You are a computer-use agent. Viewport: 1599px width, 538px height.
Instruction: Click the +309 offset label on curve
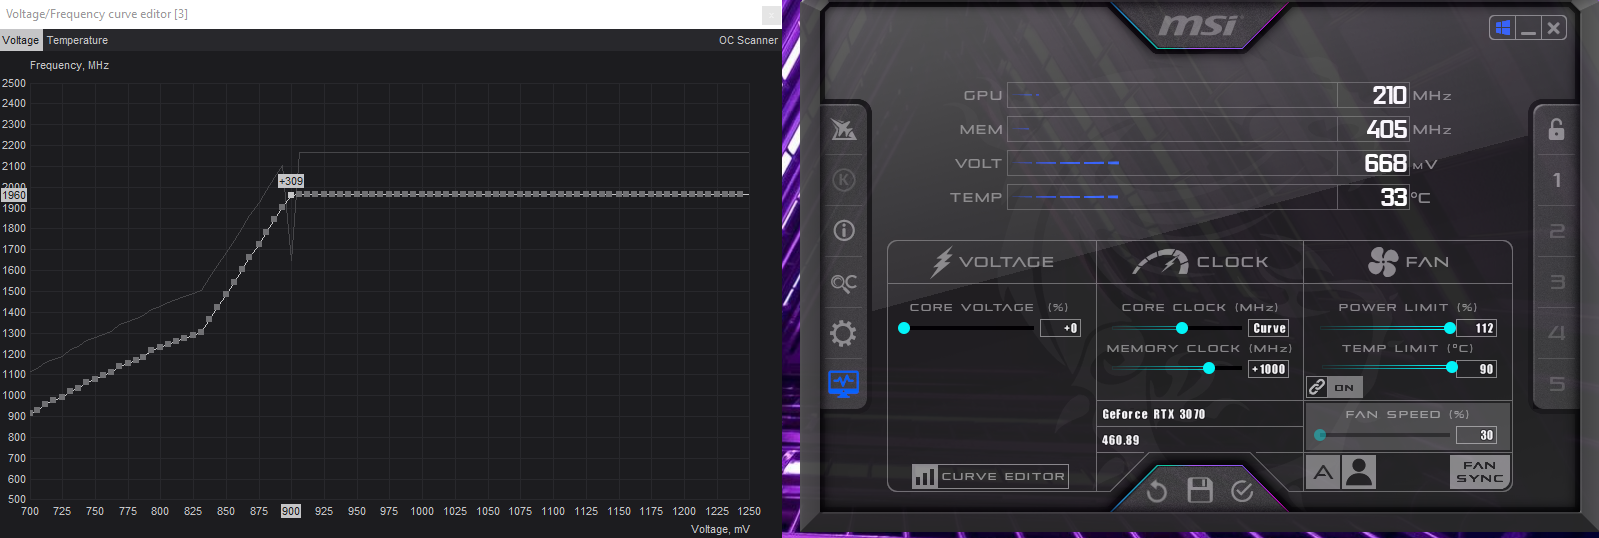pos(291,181)
